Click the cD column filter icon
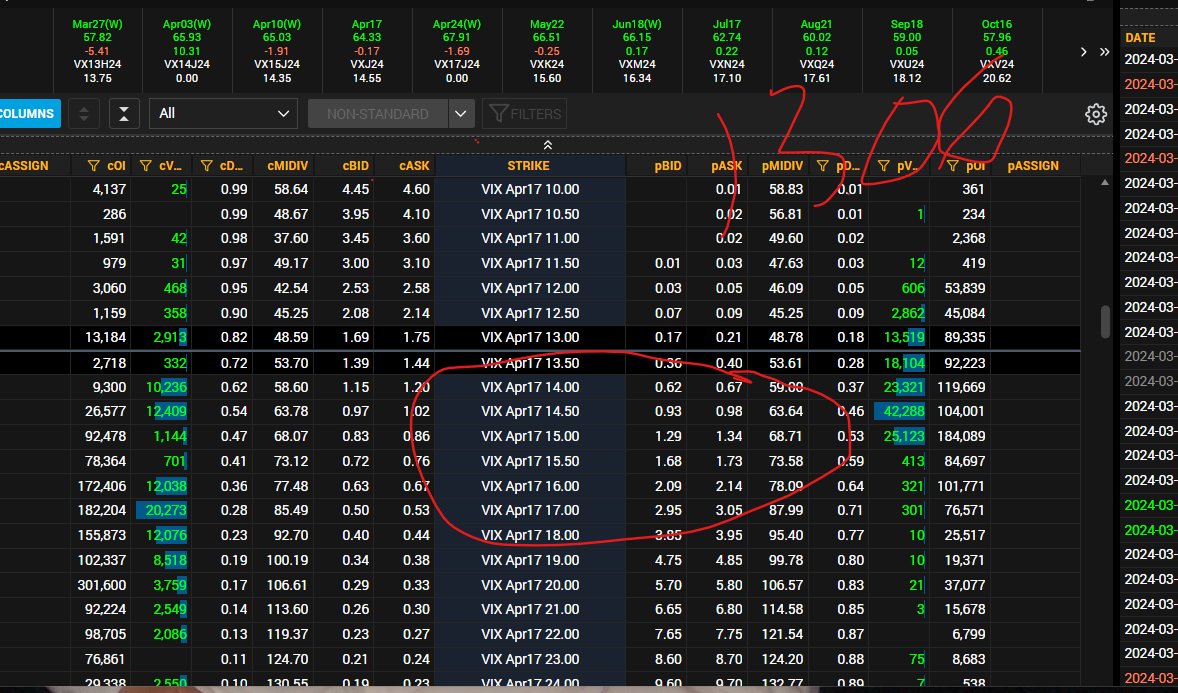This screenshot has height=693, width=1178. tap(207, 166)
